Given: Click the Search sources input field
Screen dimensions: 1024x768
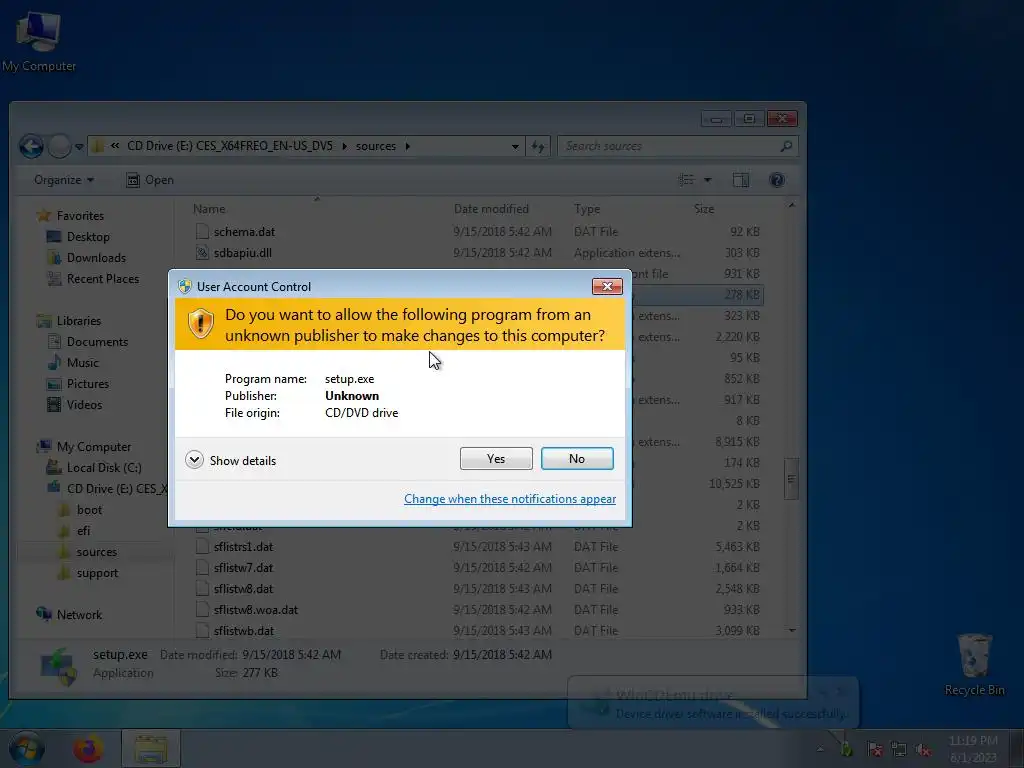Looking at the screenshot, I should [x=669, y=146].
